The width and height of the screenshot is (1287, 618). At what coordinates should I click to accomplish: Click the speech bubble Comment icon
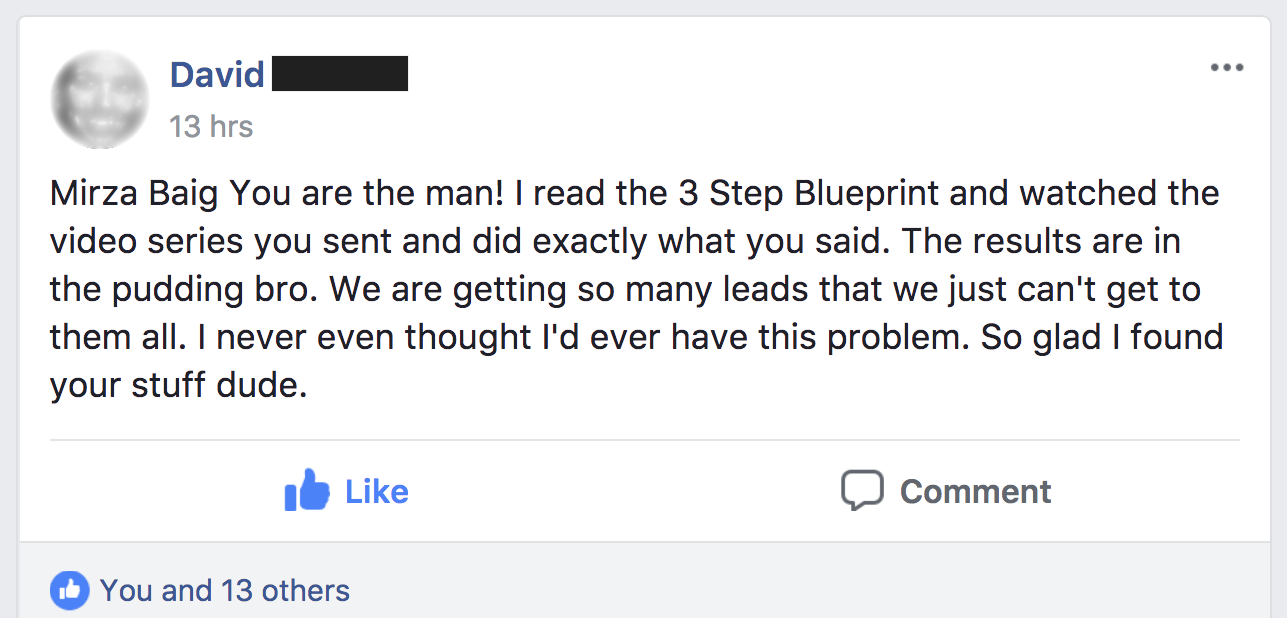[862, 490]
